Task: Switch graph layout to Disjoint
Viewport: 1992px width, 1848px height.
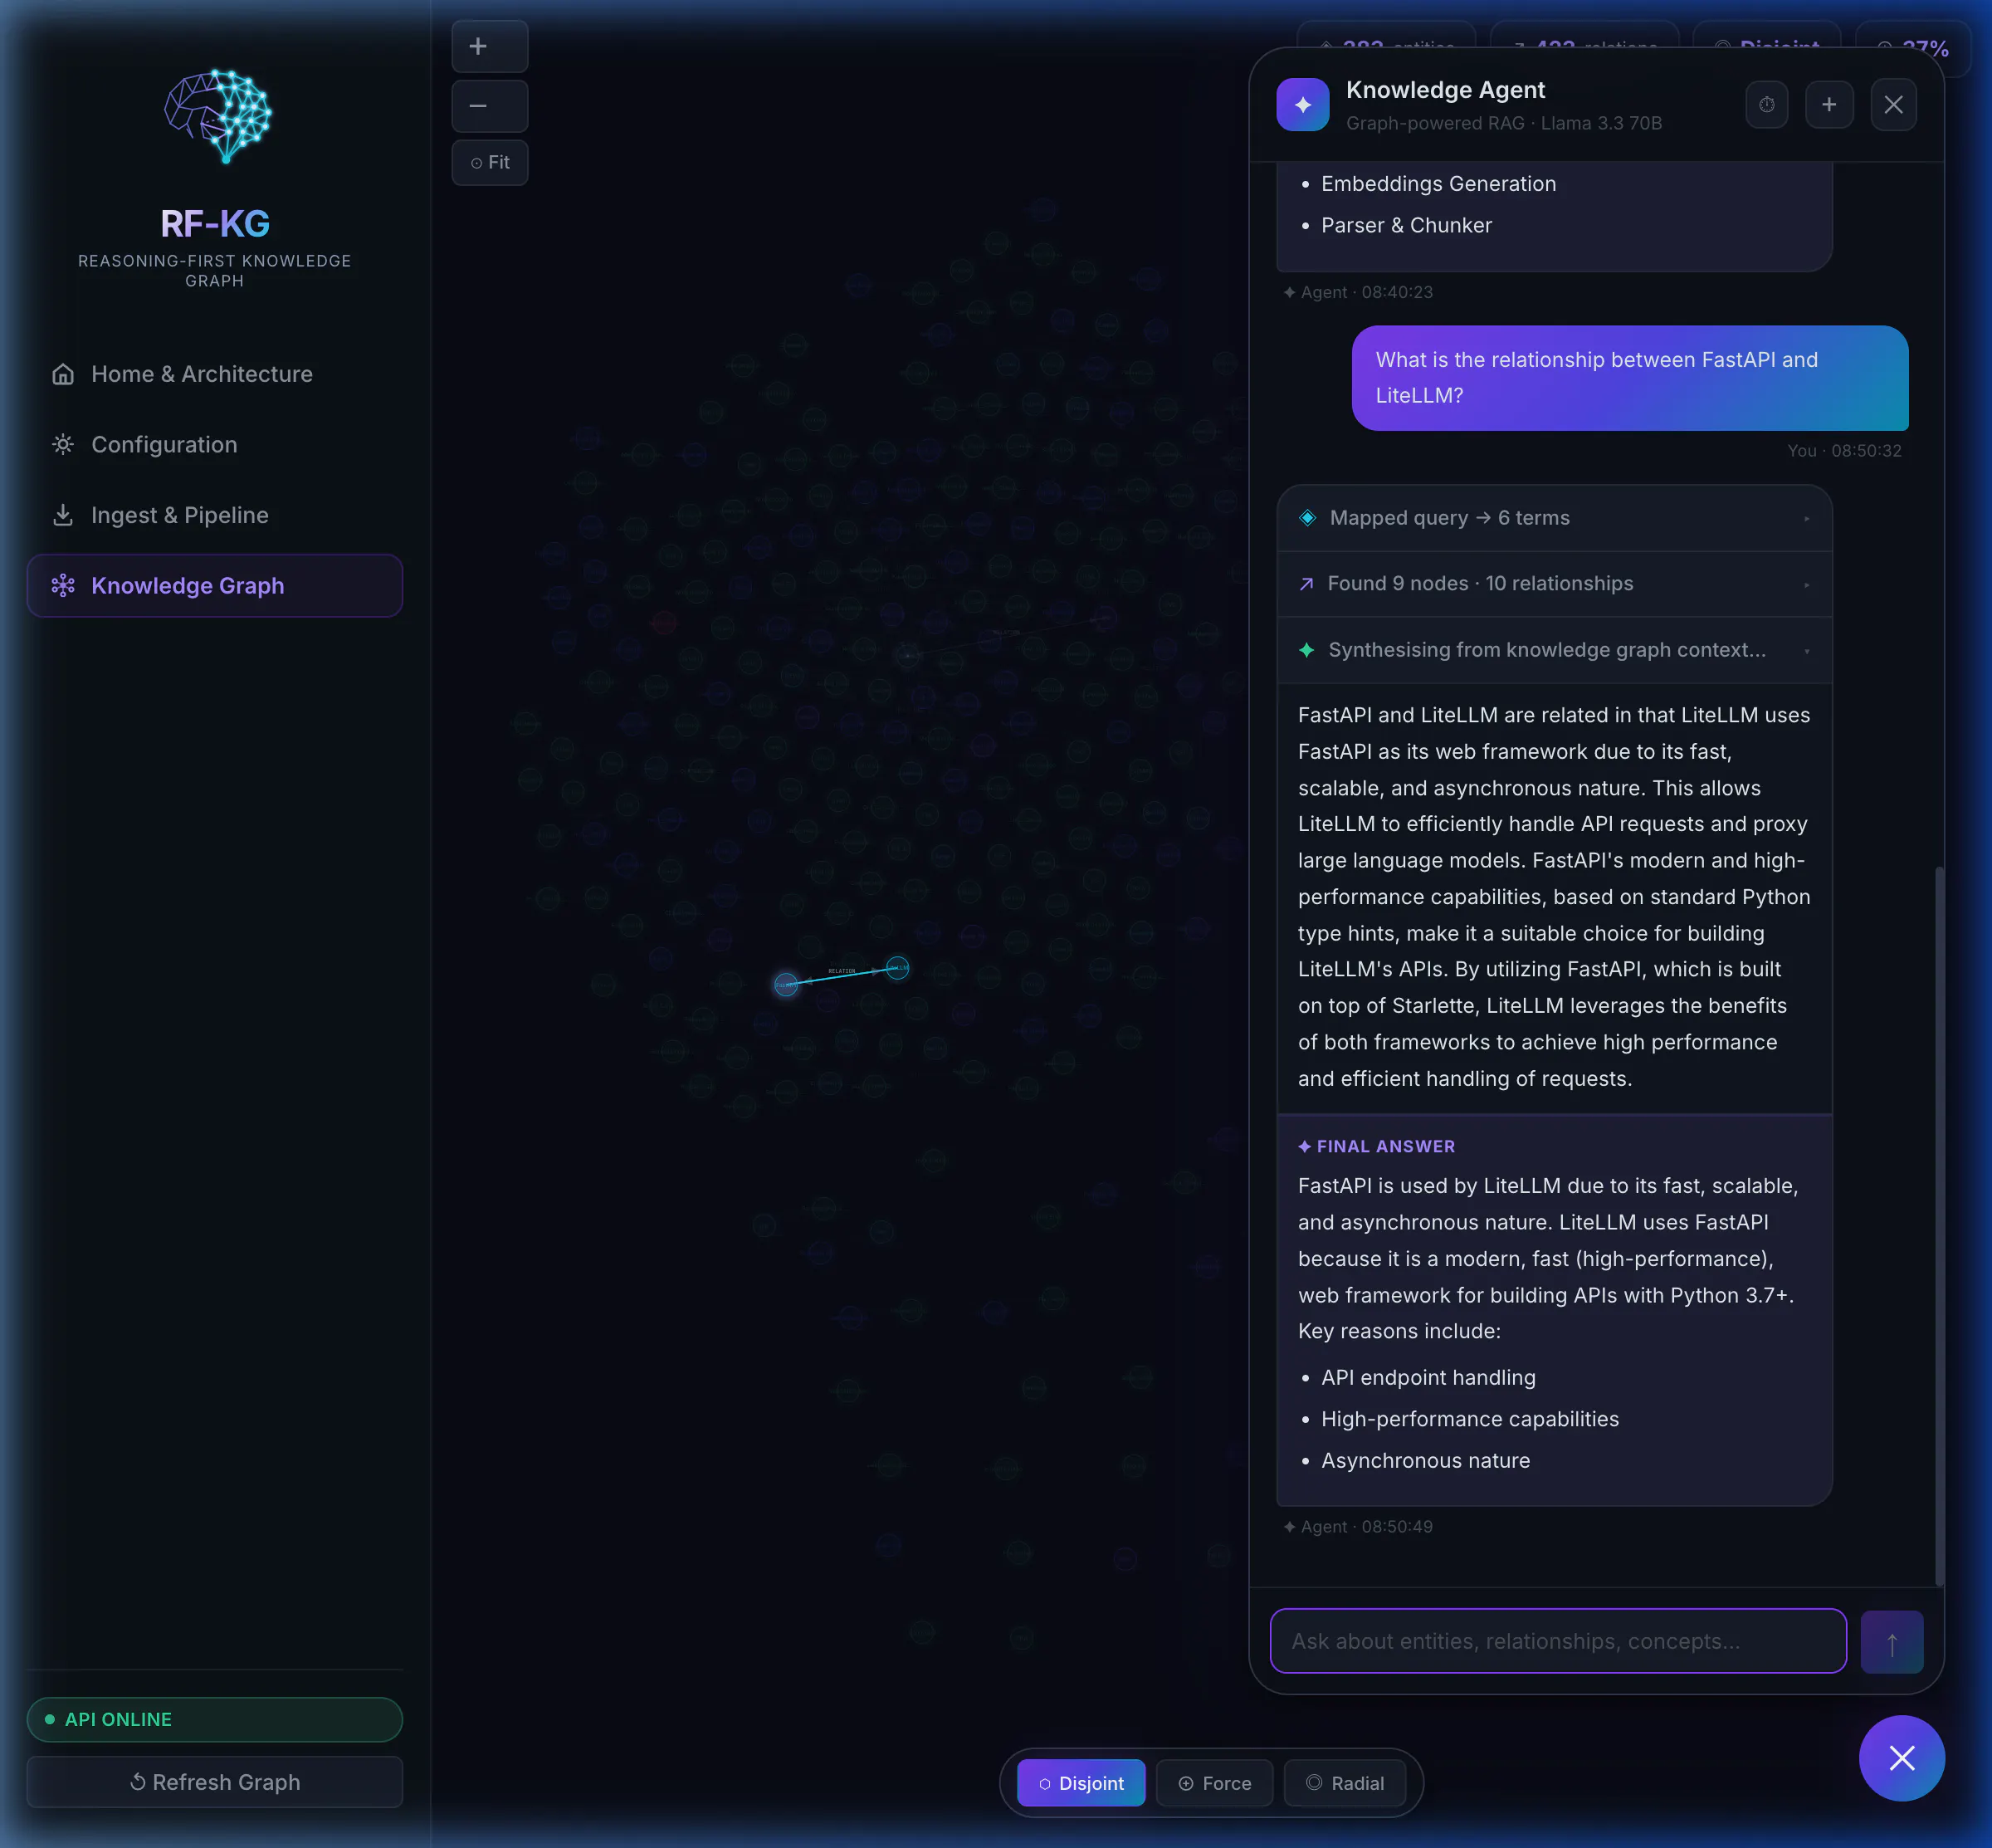Action: [x=1081, y=1783]
